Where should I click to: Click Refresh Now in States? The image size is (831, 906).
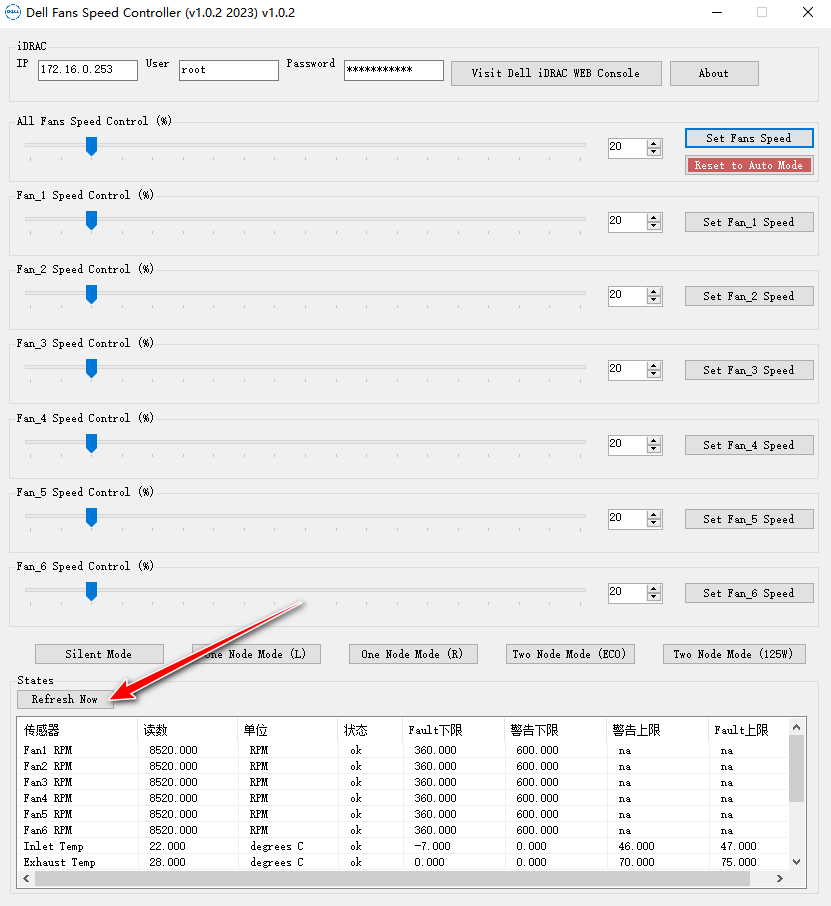pos(65,699)
